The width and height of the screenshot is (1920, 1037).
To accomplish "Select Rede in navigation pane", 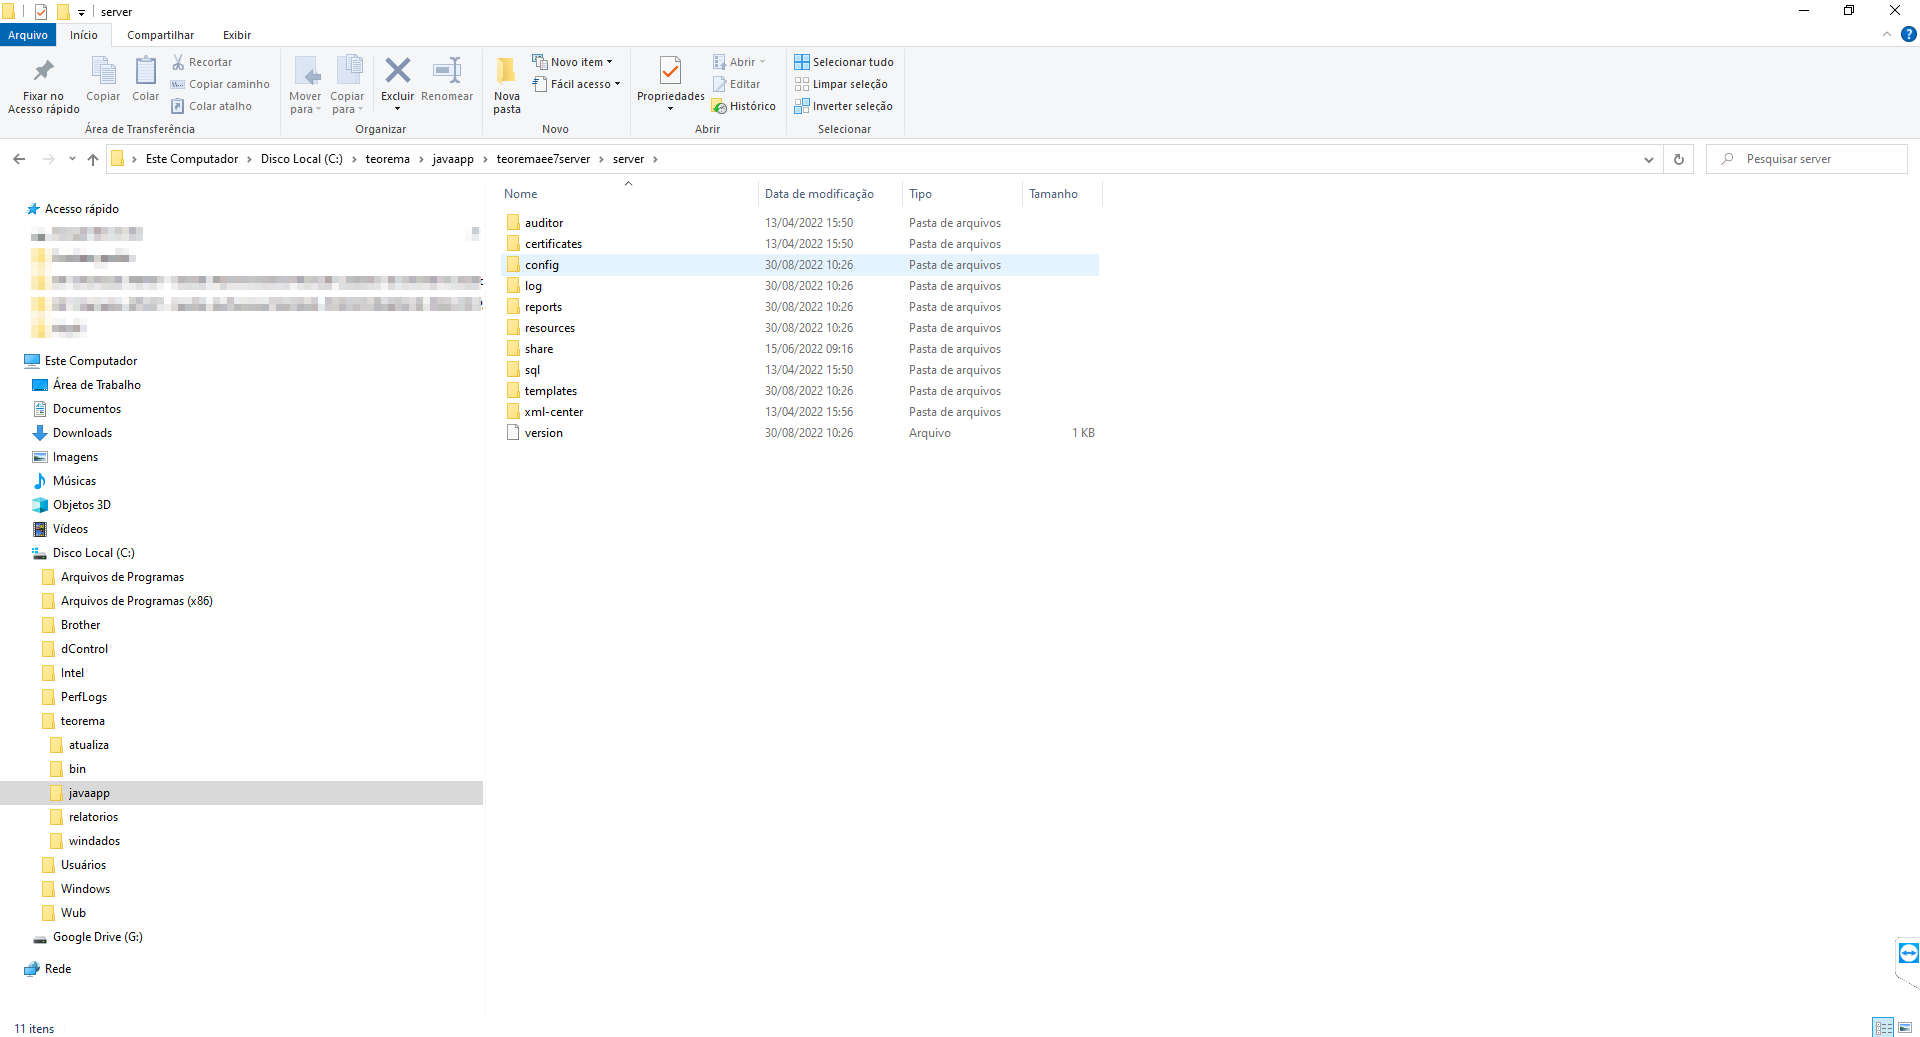I will [57, 969].
